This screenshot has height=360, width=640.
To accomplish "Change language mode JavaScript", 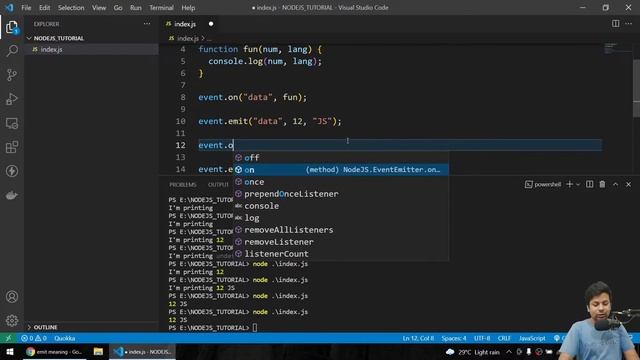I will point(532,338).
